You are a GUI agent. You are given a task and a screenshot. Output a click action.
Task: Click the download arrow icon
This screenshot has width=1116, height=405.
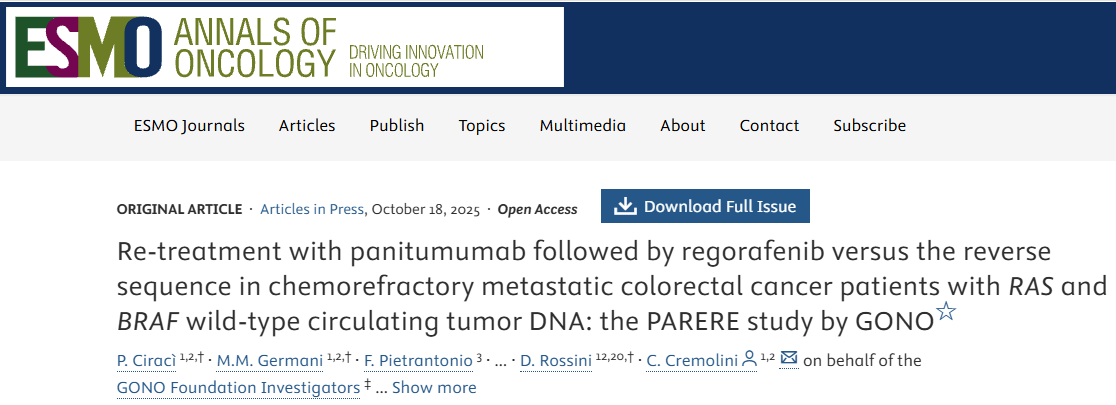click(625, 207)
